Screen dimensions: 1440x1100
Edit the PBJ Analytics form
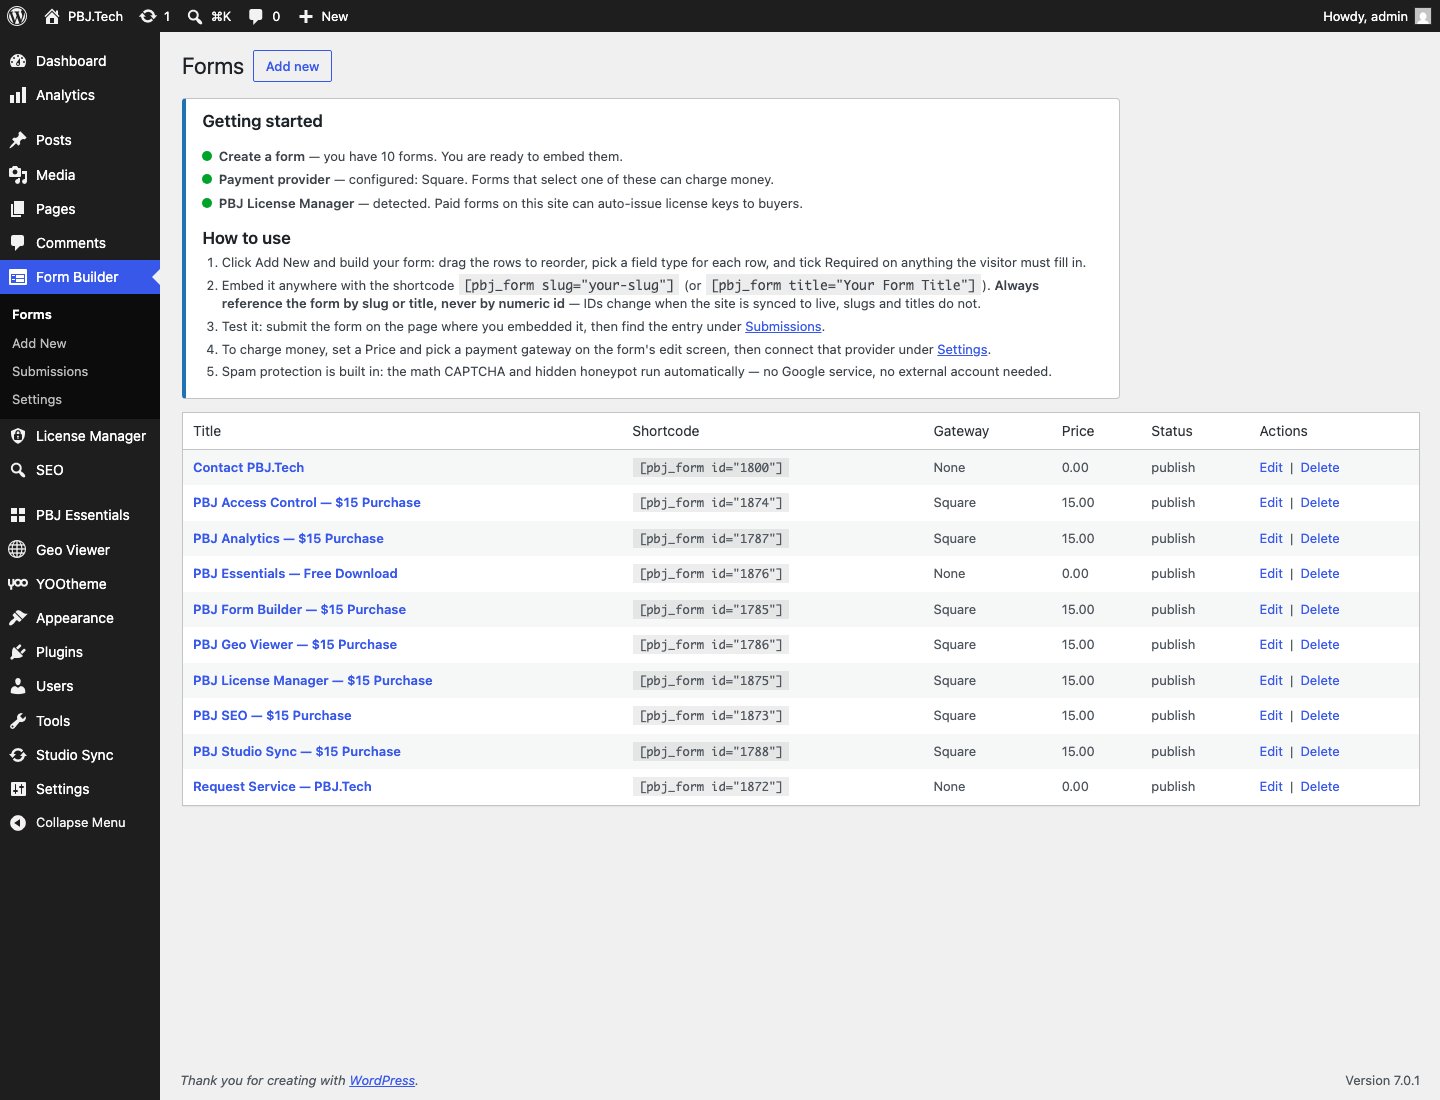click(1271, 538)
